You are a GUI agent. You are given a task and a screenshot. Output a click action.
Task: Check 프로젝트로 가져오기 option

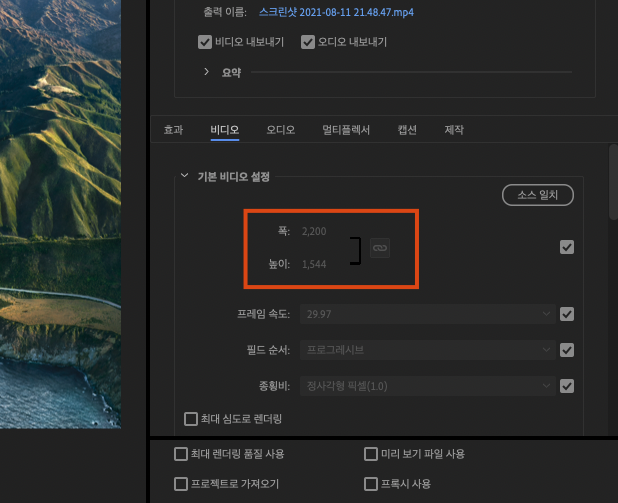(x=181, y=484)
